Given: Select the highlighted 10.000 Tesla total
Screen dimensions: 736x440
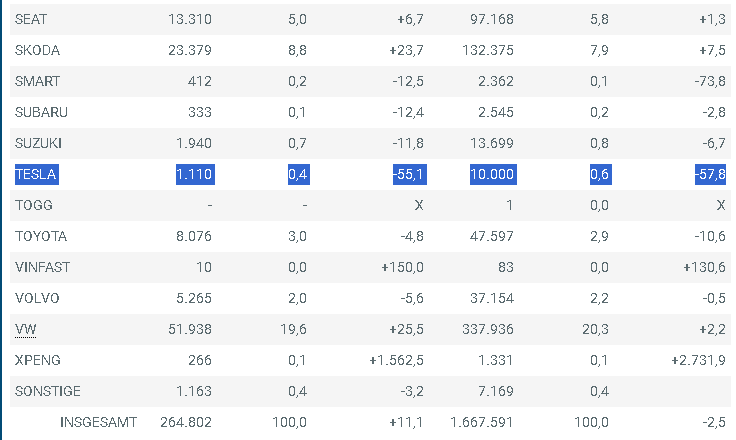Looking at the screenshot, I should (x=493, y=174).
